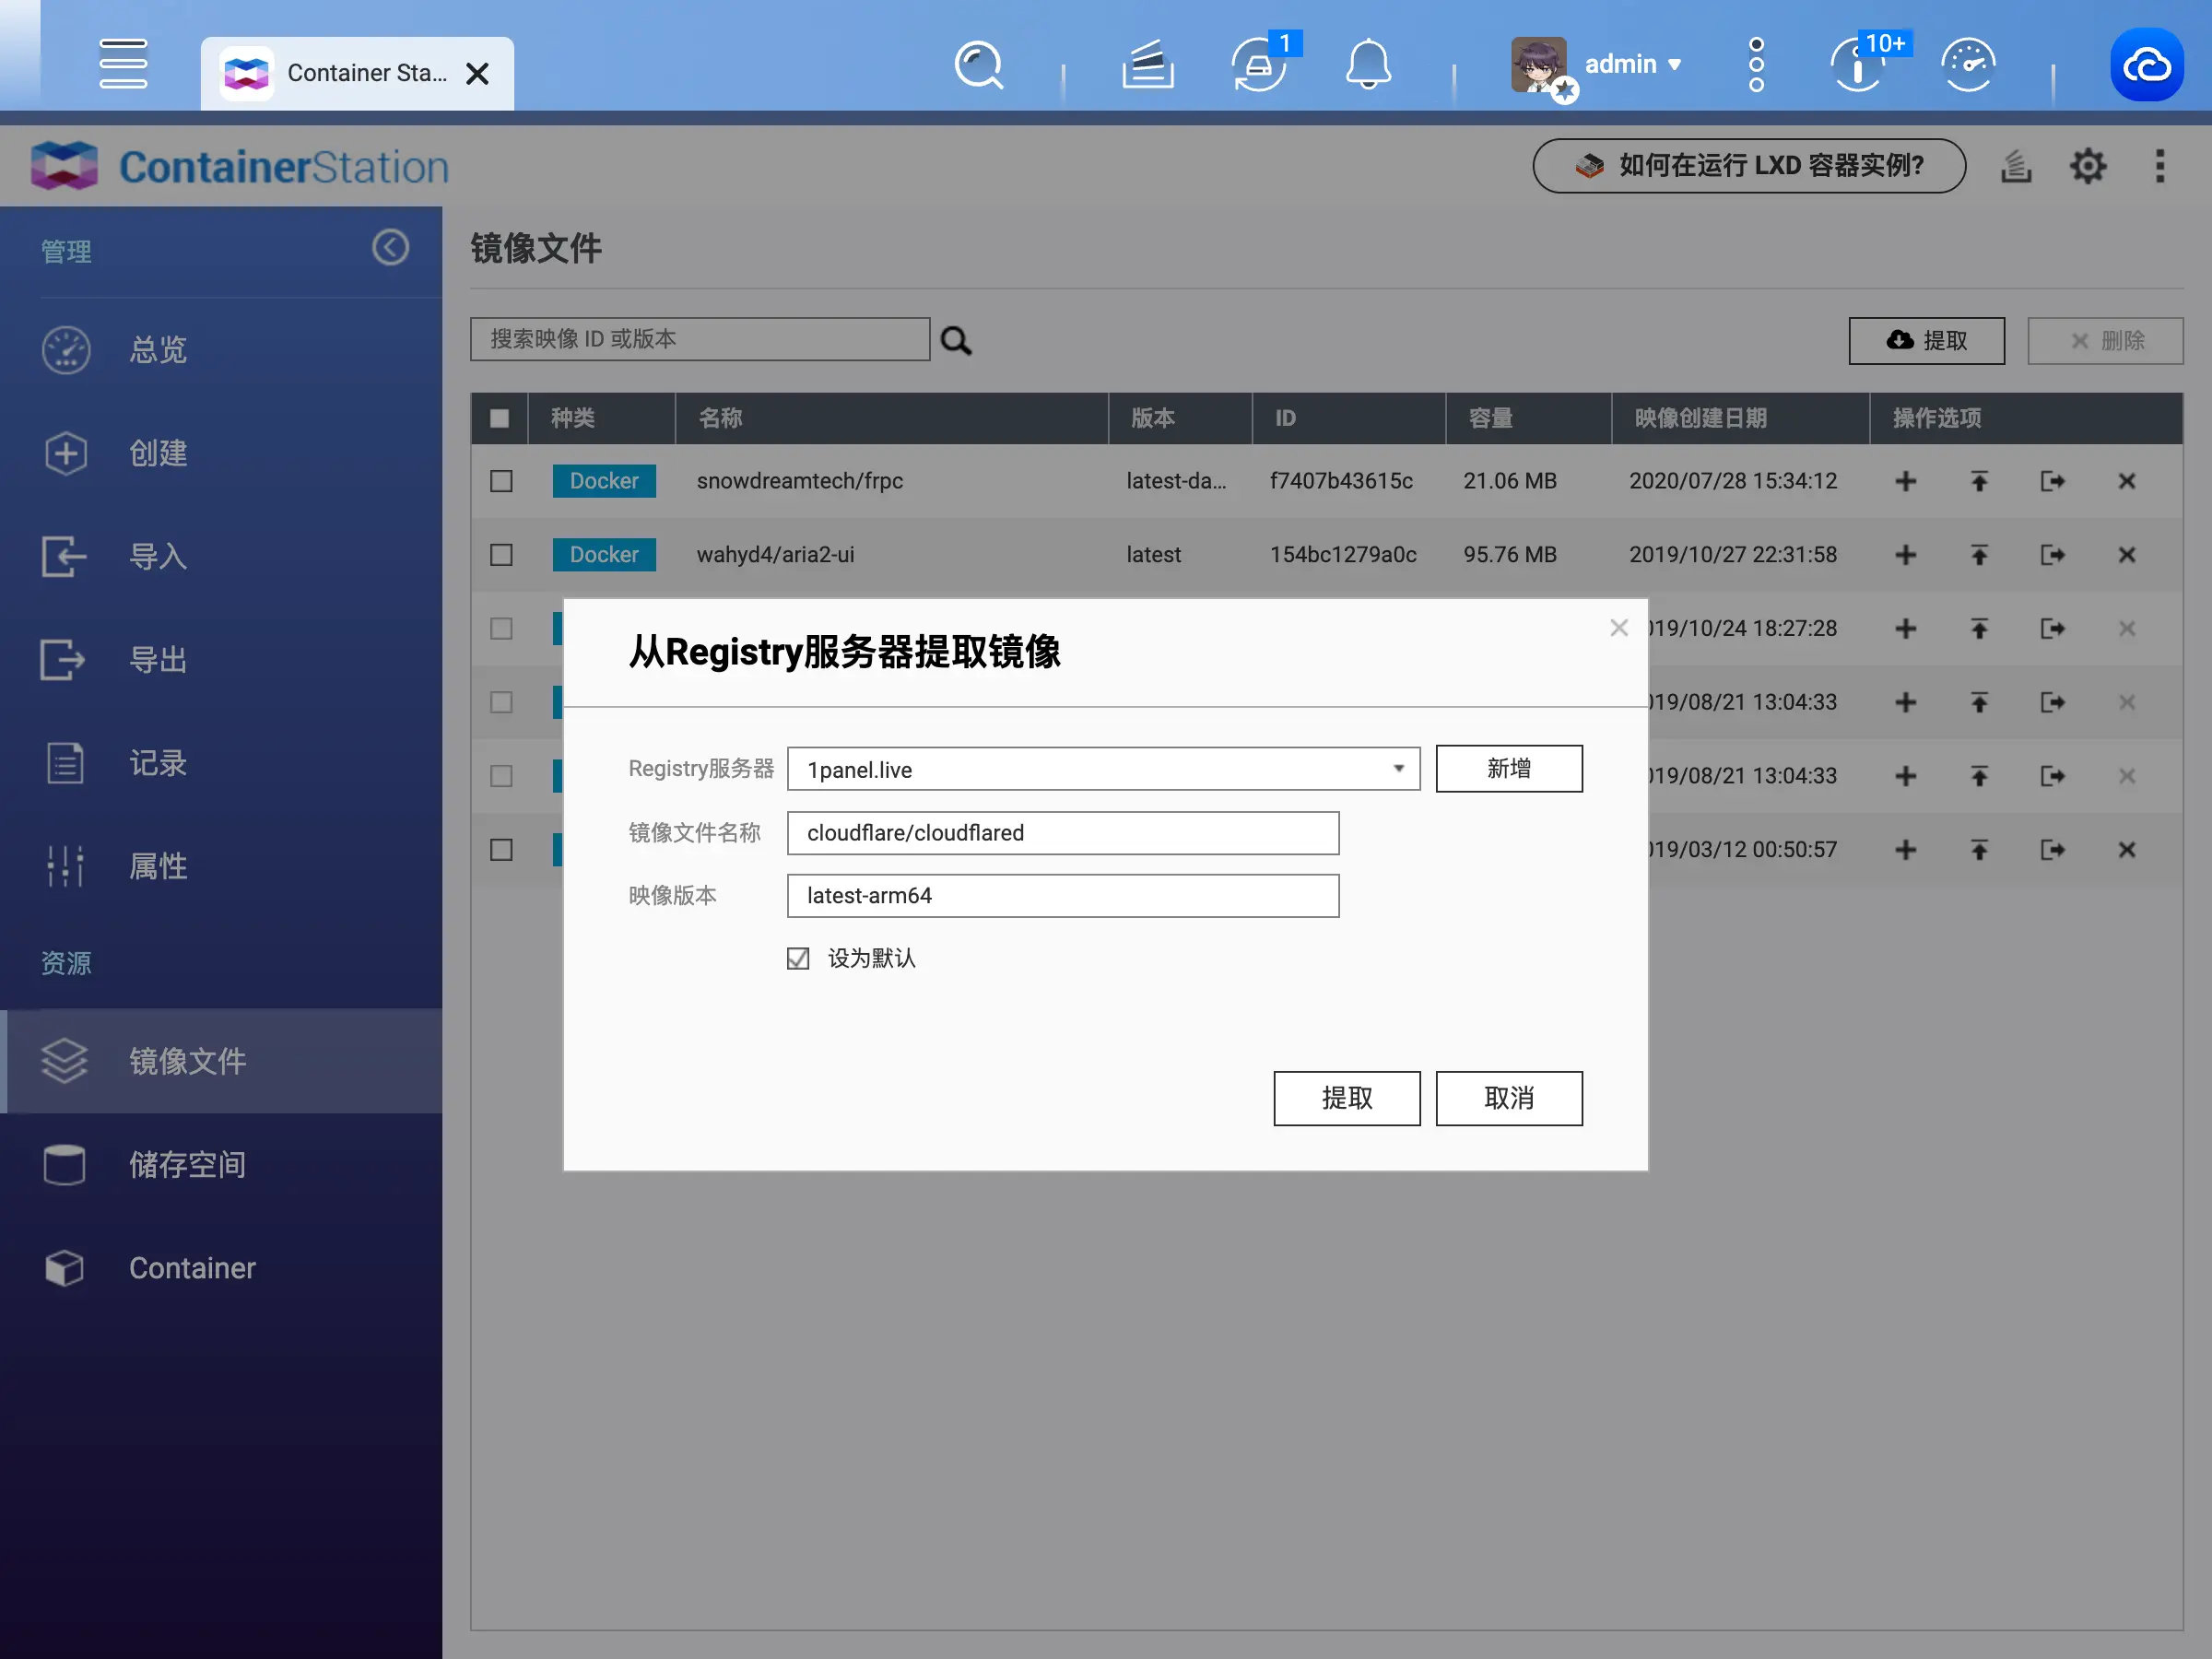The width and height of the screenshot is (2212, 1659).
Task: Close the Container Station tab
Action: tap(478, 74)
